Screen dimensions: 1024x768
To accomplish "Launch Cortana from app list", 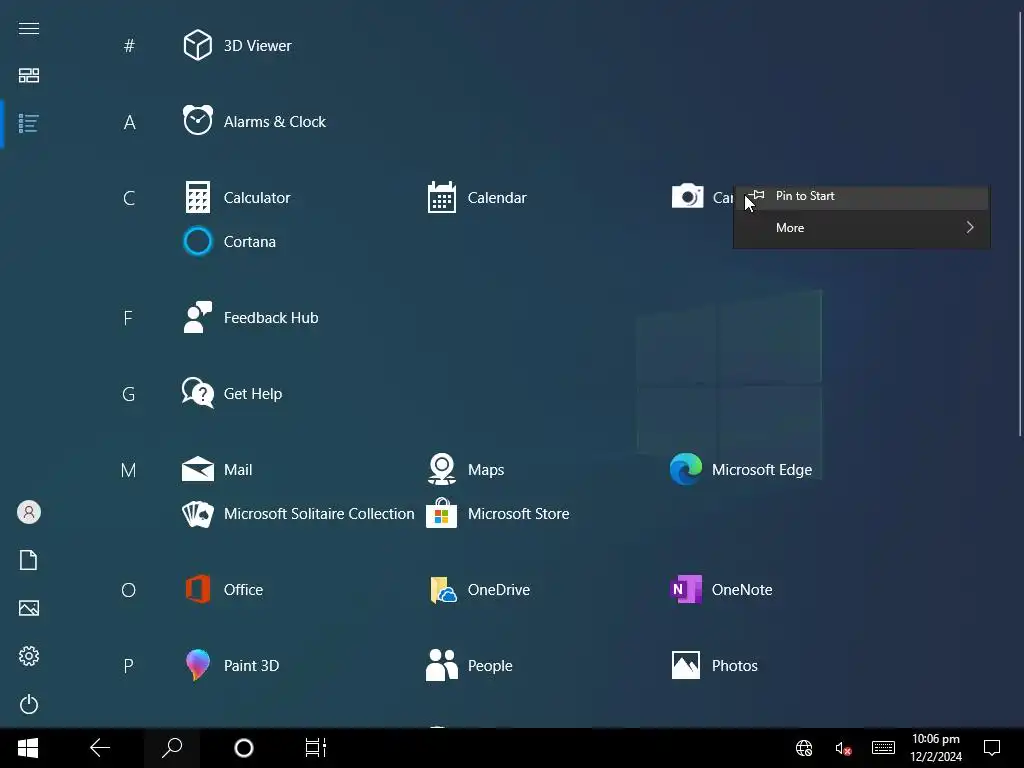I will 197,242.
